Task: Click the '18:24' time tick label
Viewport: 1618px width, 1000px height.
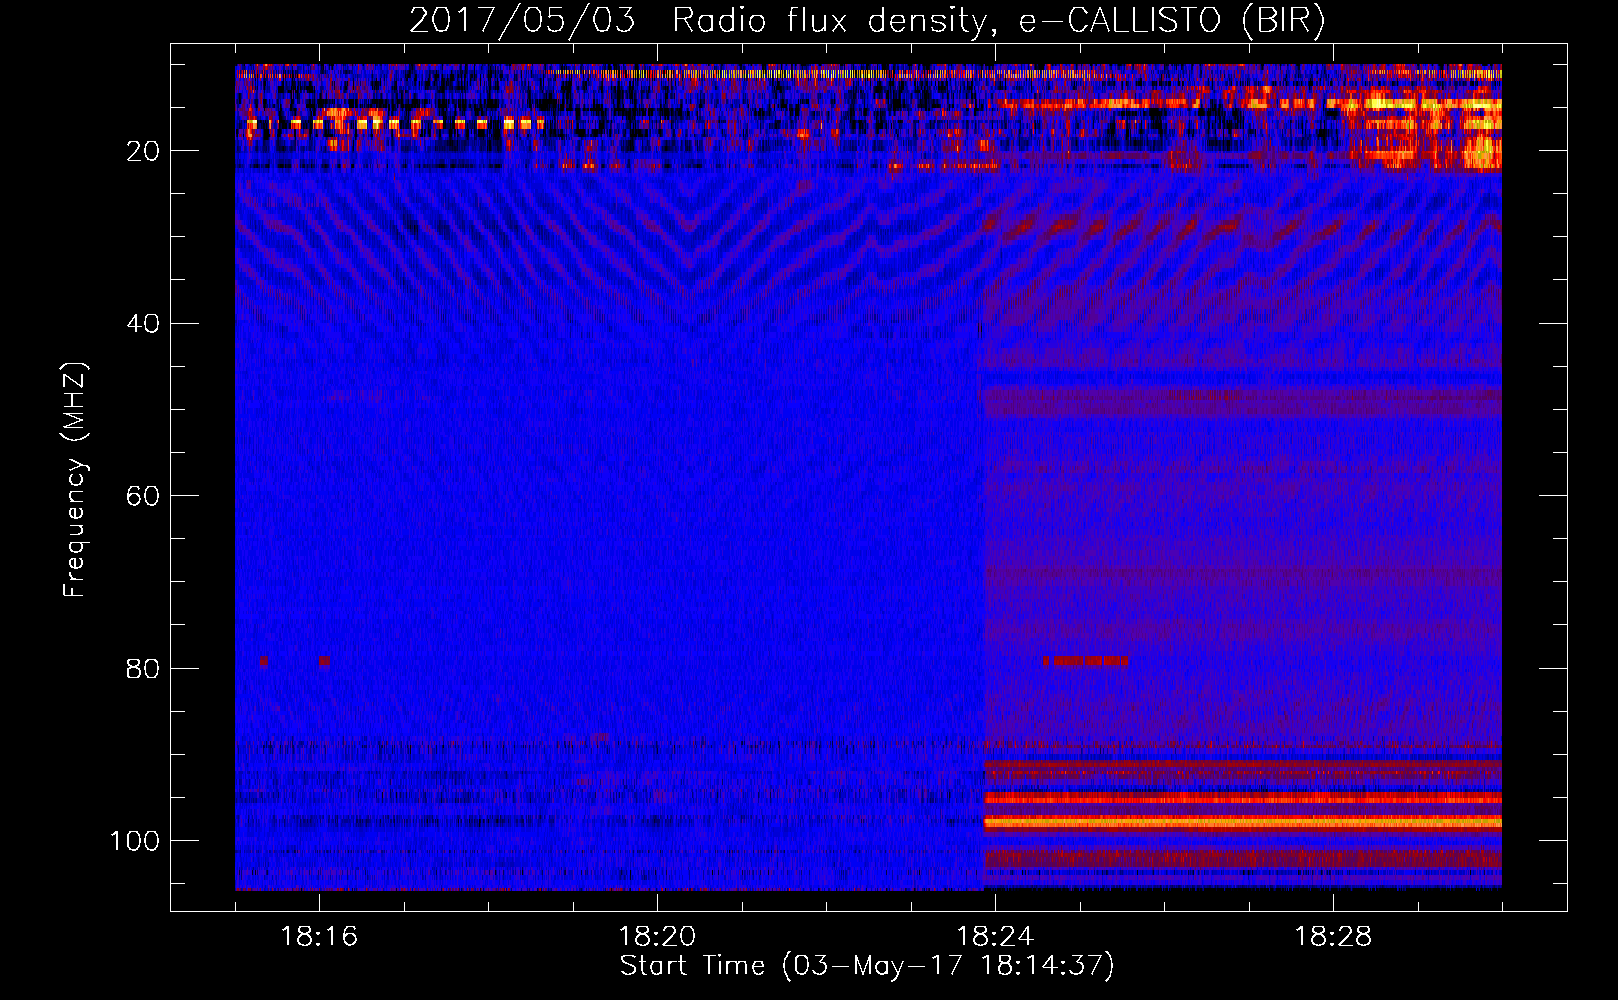Action: pyautogui.click(x=995, y=936)
